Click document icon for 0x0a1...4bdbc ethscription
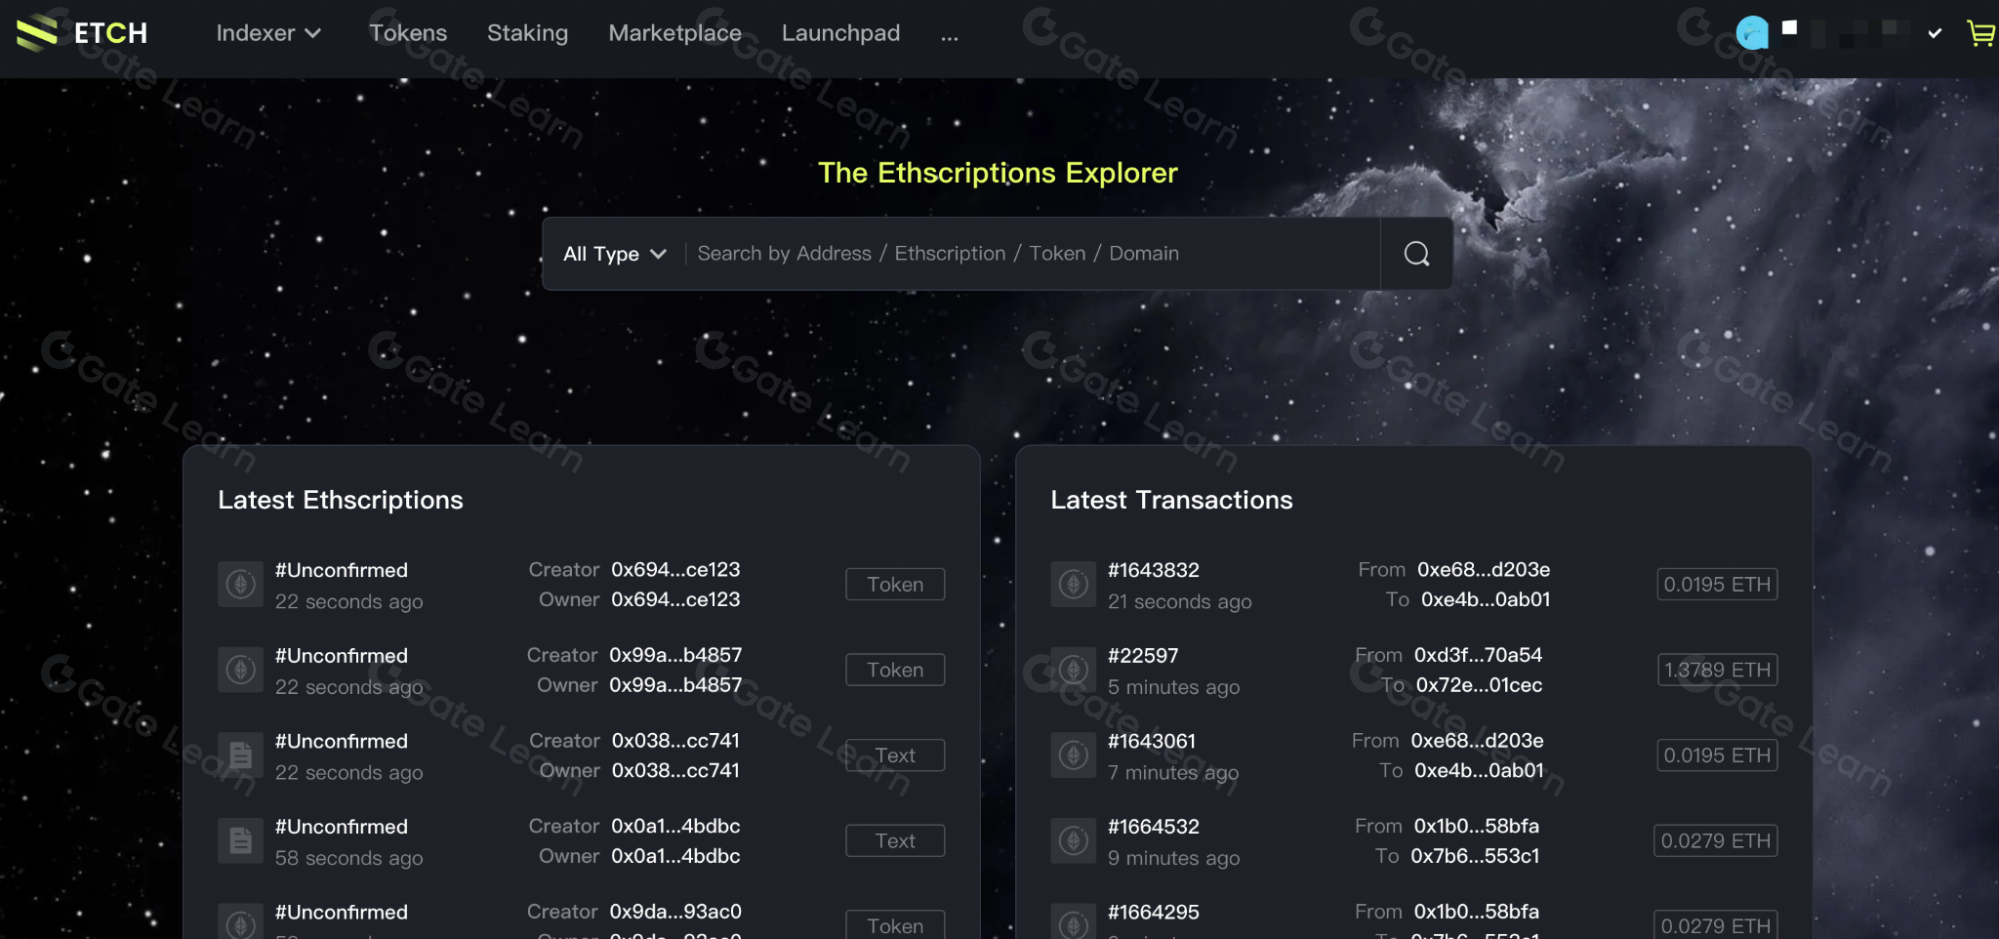Viewport: 1999px width, 939px height. coord(240,841)
